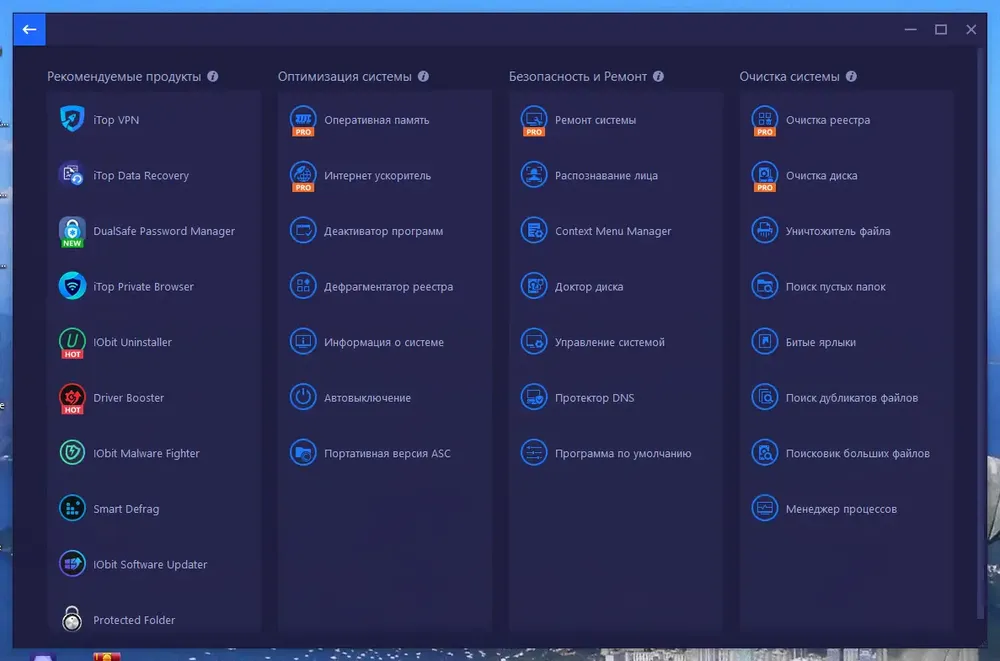Open Управление системой icon

[x=534, y=341]
